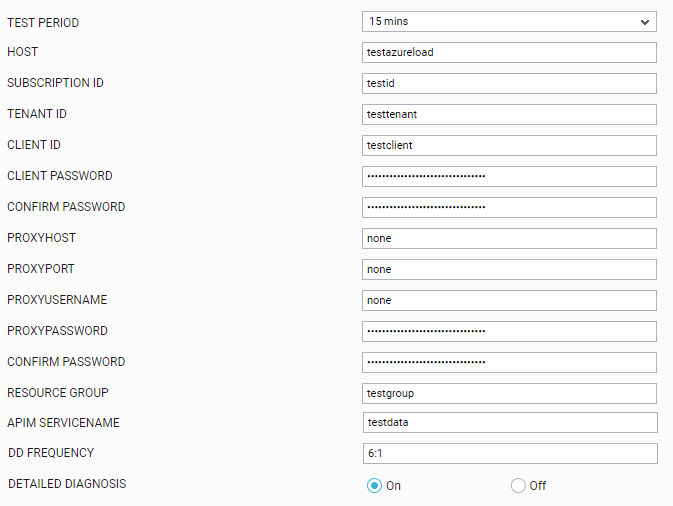Click the dropdown chevron arrow for 15 mins

pos(645,22)
